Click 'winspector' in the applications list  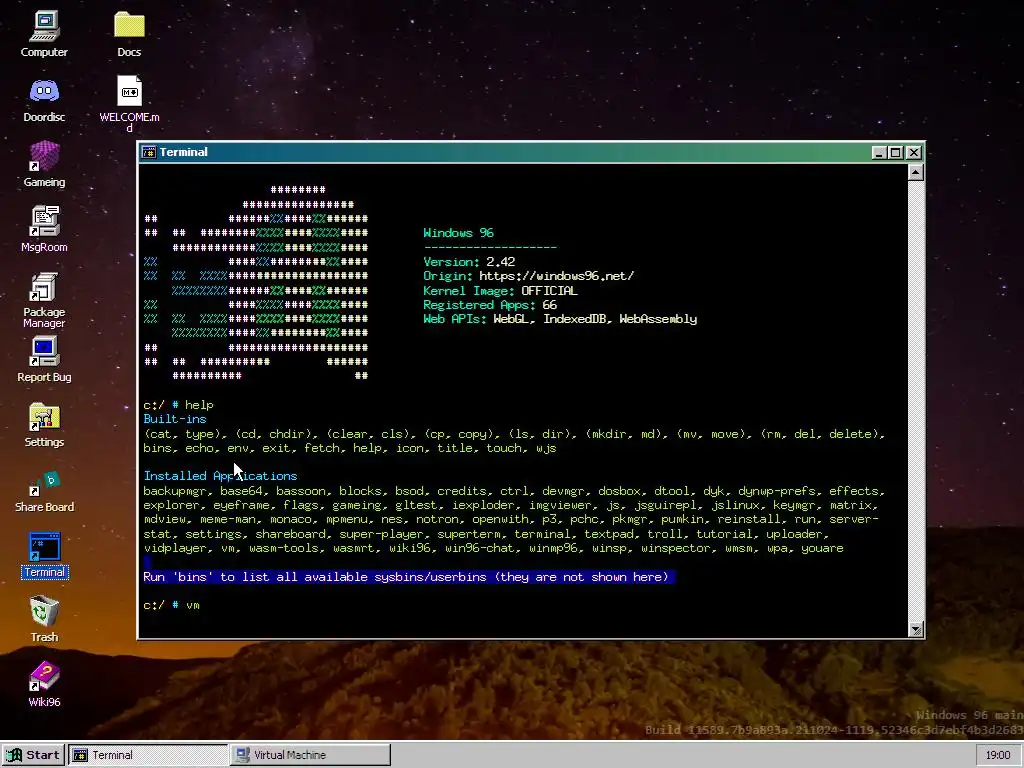tap(676, 549)
